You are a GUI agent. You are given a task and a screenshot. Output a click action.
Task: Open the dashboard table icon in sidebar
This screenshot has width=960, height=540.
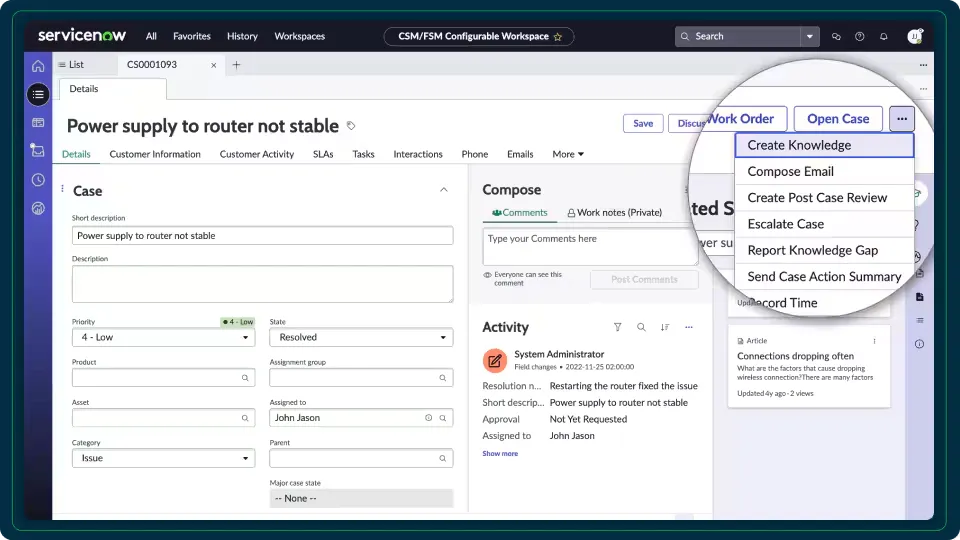click(38, 122)
